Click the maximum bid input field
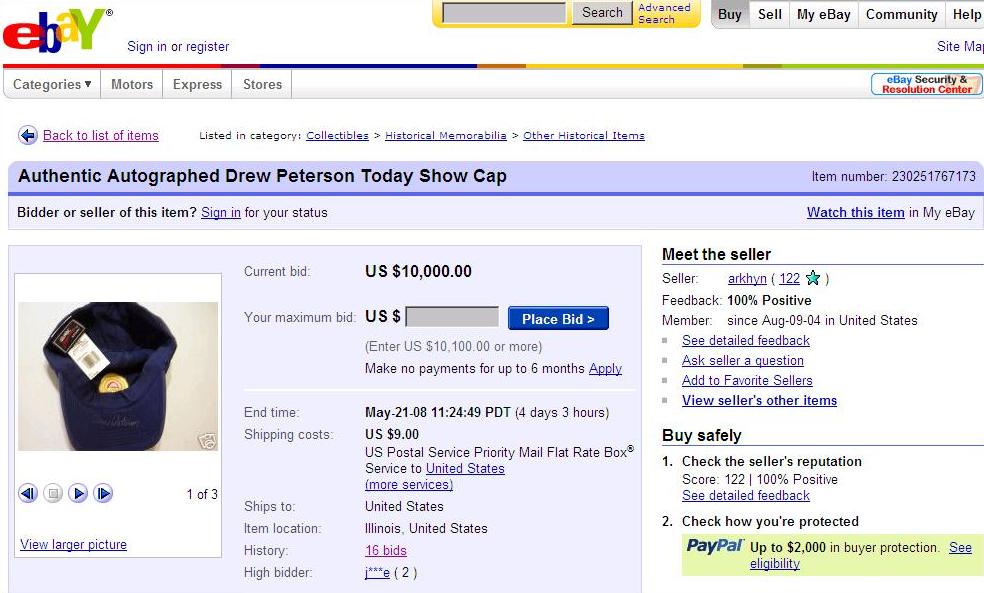Viewport: 984px width, 593px height. pos(452,317)
